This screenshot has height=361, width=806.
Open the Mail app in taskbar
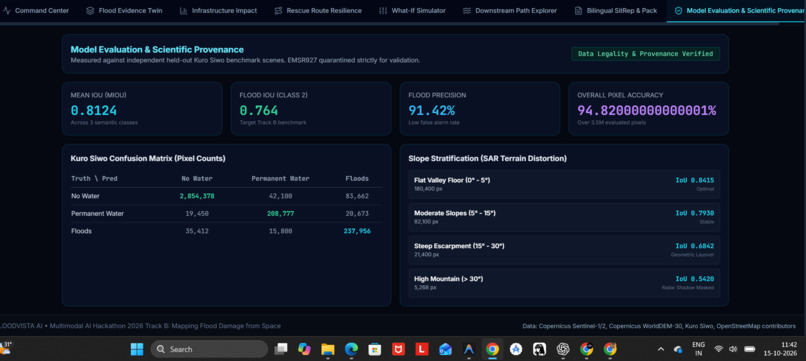[x=445, y=349]
